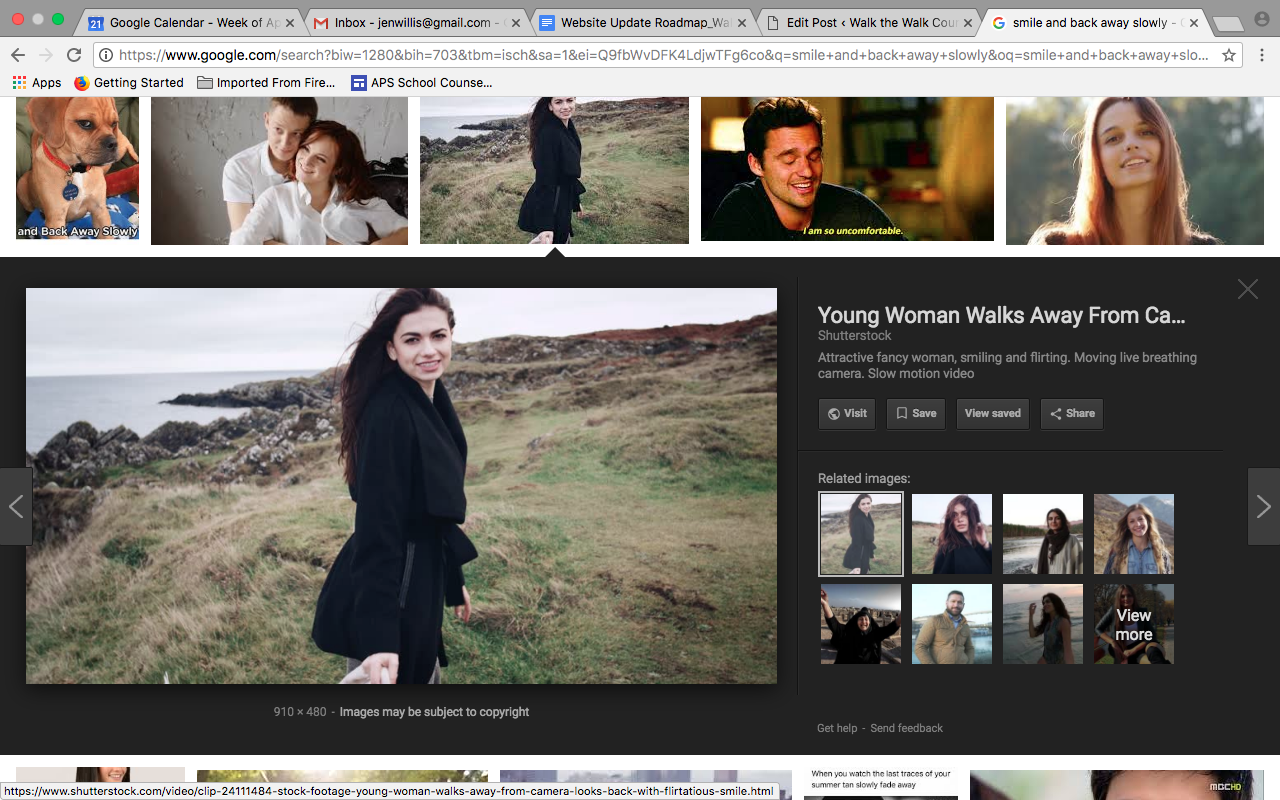Share the image via Share button
This screenshot has width=1280, height=800.
coord(1071,414)
